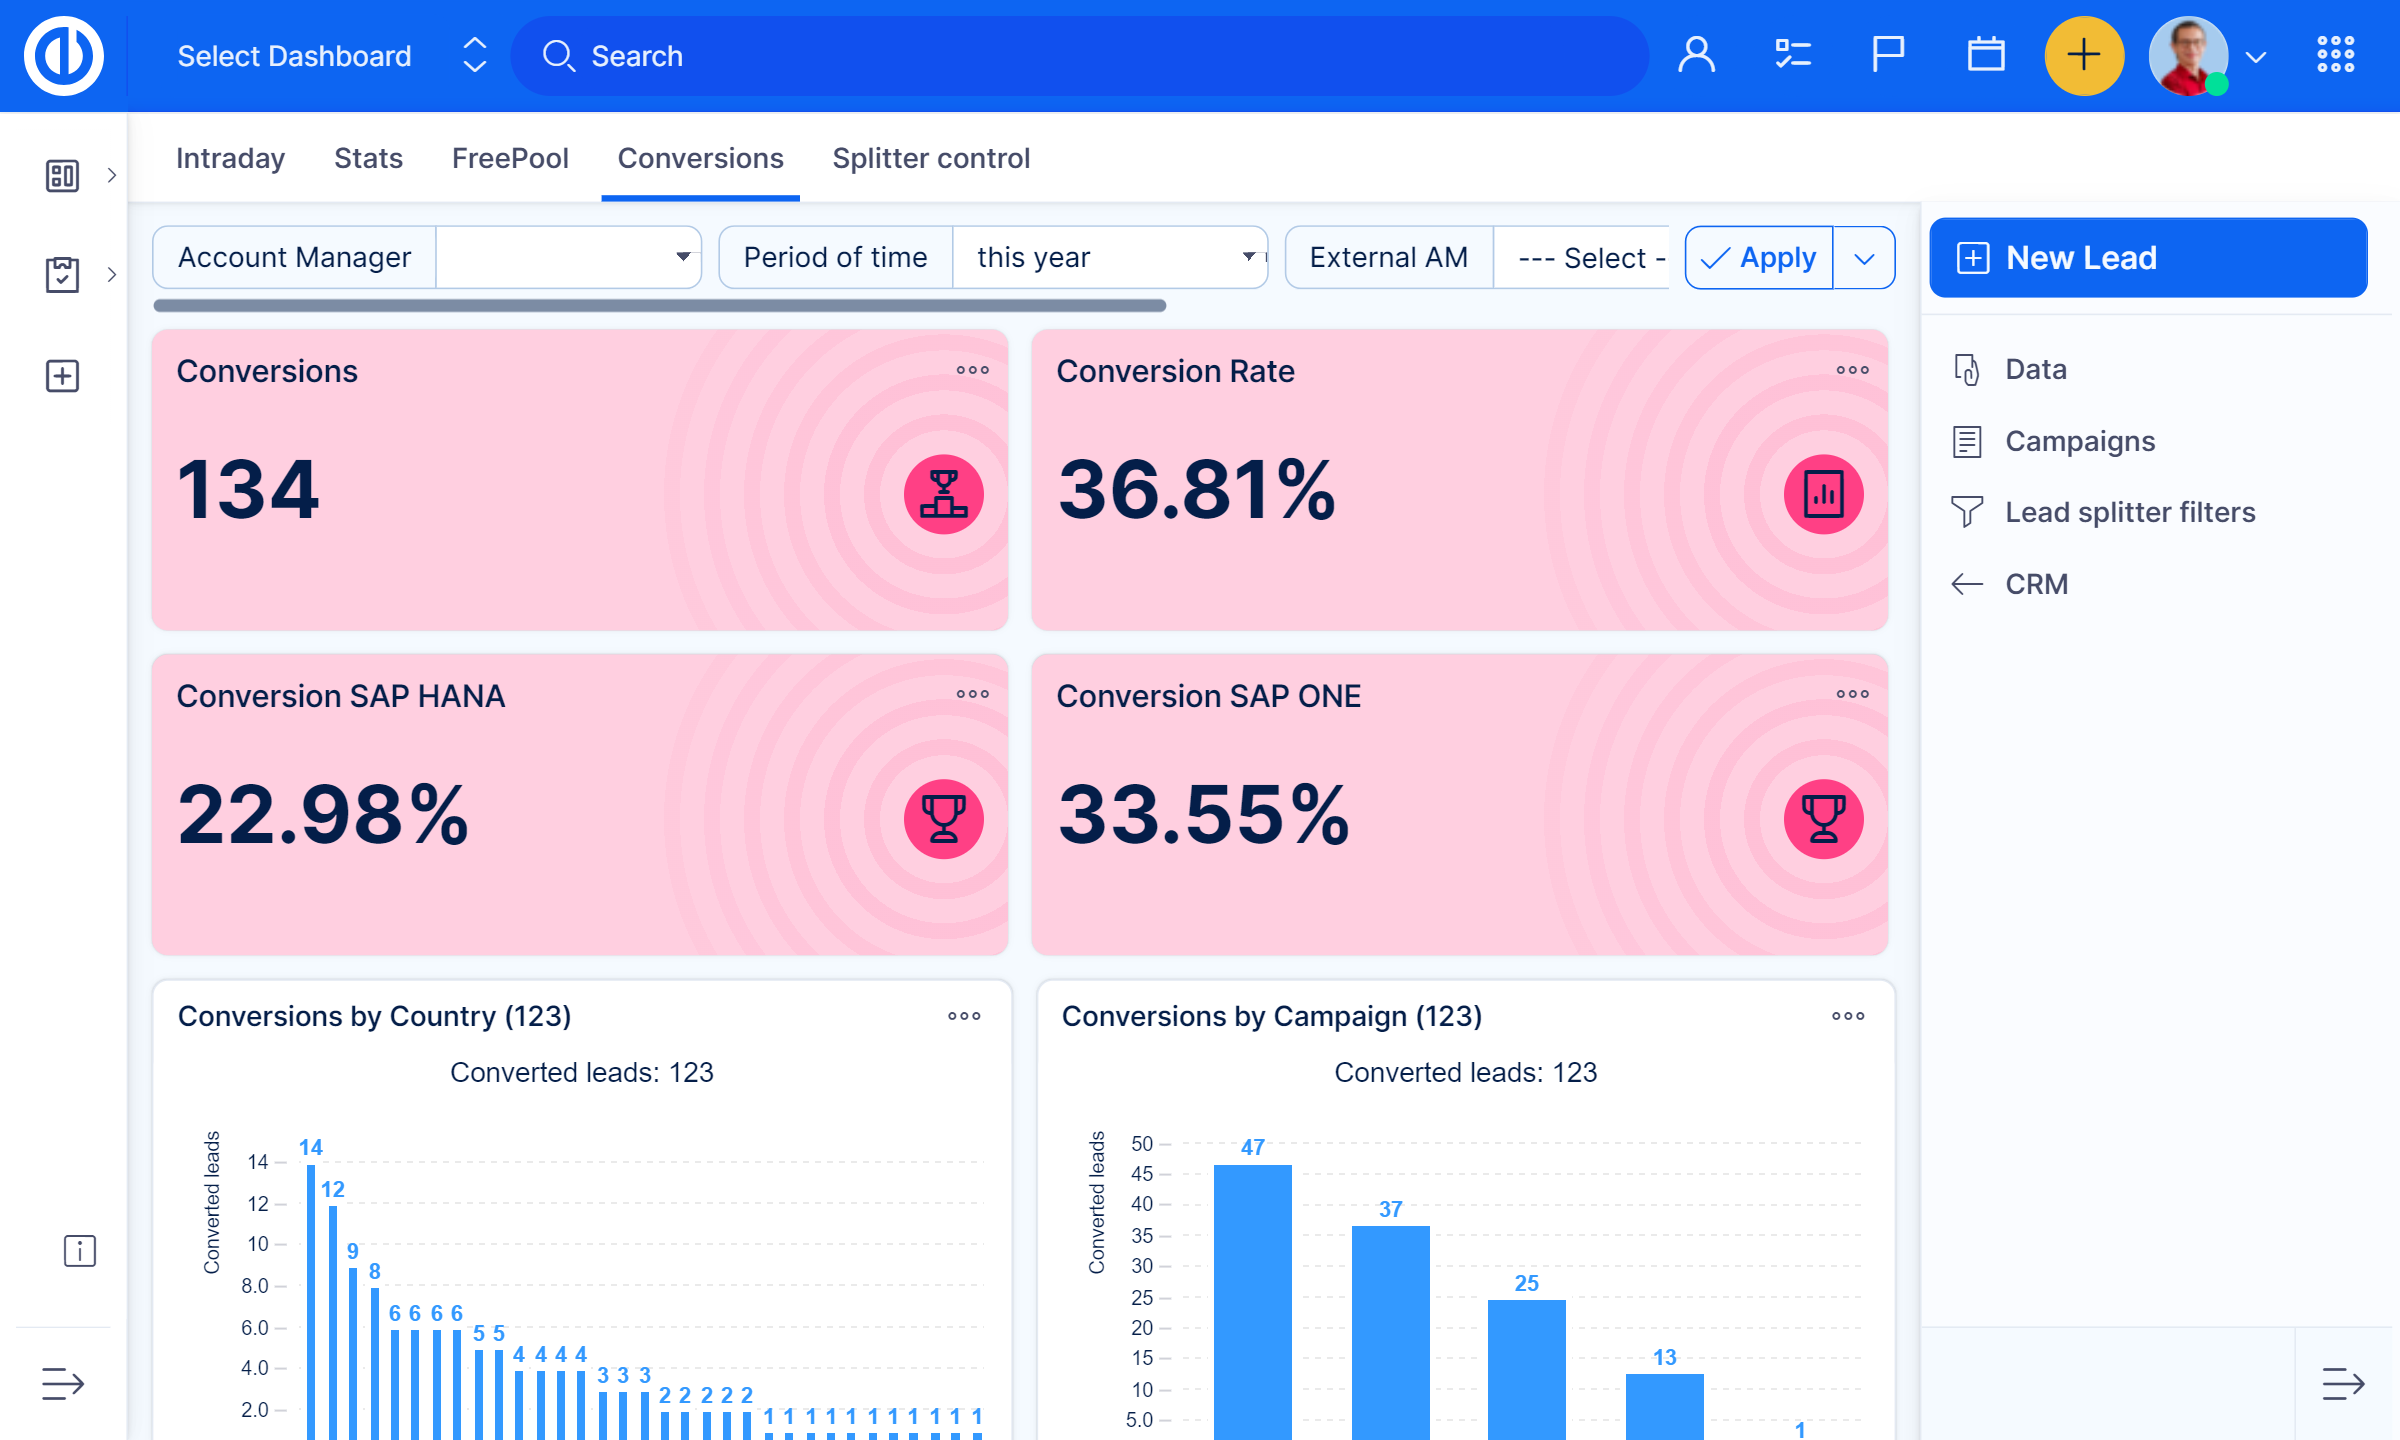
Task: Click the user profile outline icon
Action: (1696, 55)
